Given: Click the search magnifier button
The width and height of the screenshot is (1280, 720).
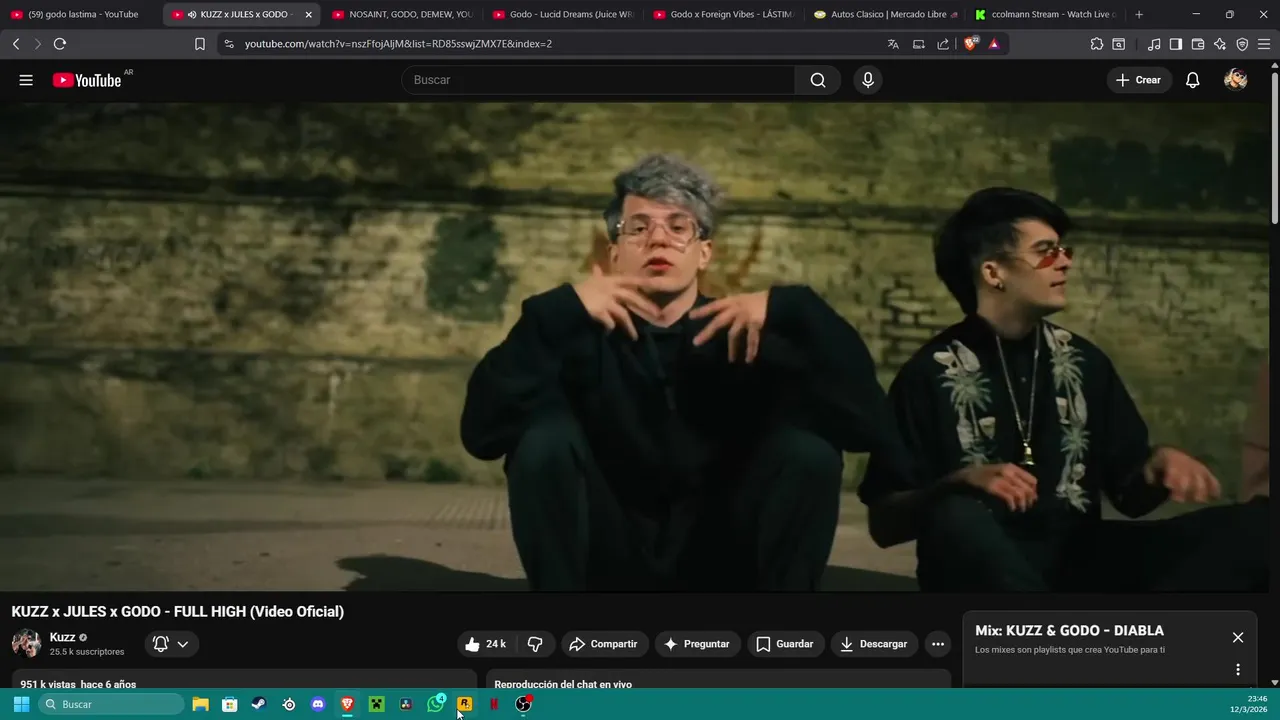Looking at the screenshot, I should click(x=818, y=80).
